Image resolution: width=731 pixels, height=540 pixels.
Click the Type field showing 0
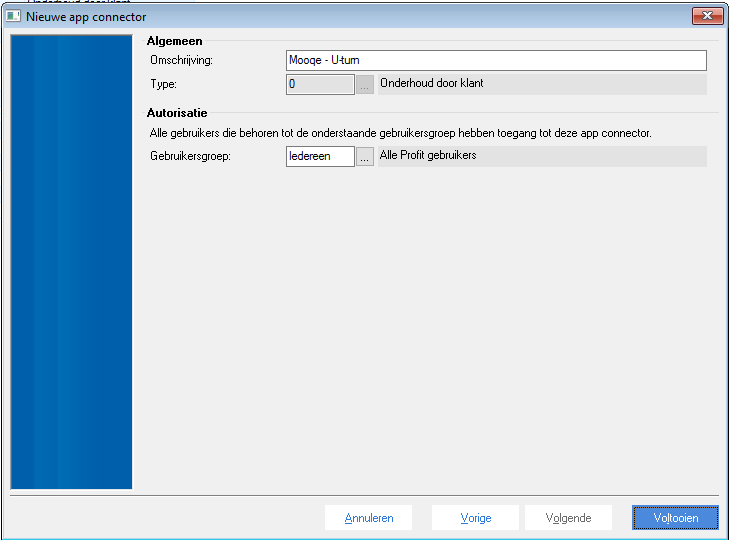point(320,84)
